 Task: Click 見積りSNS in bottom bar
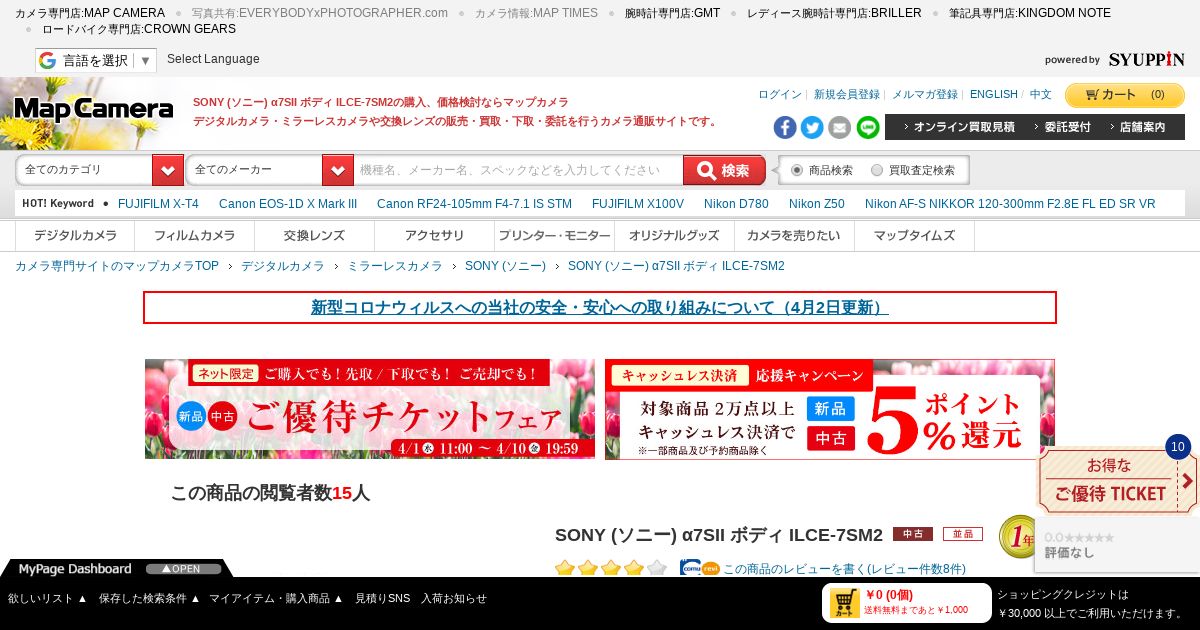pos(382,598)
